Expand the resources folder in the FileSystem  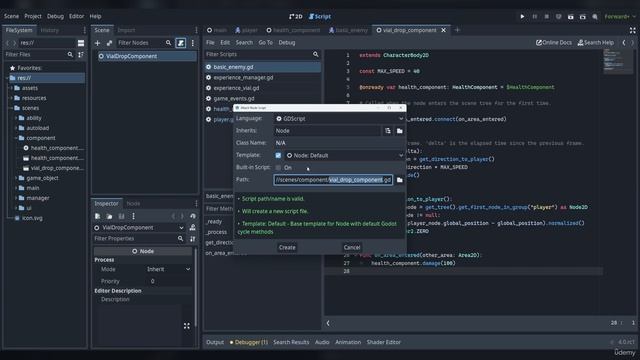(x=11, y=98)
